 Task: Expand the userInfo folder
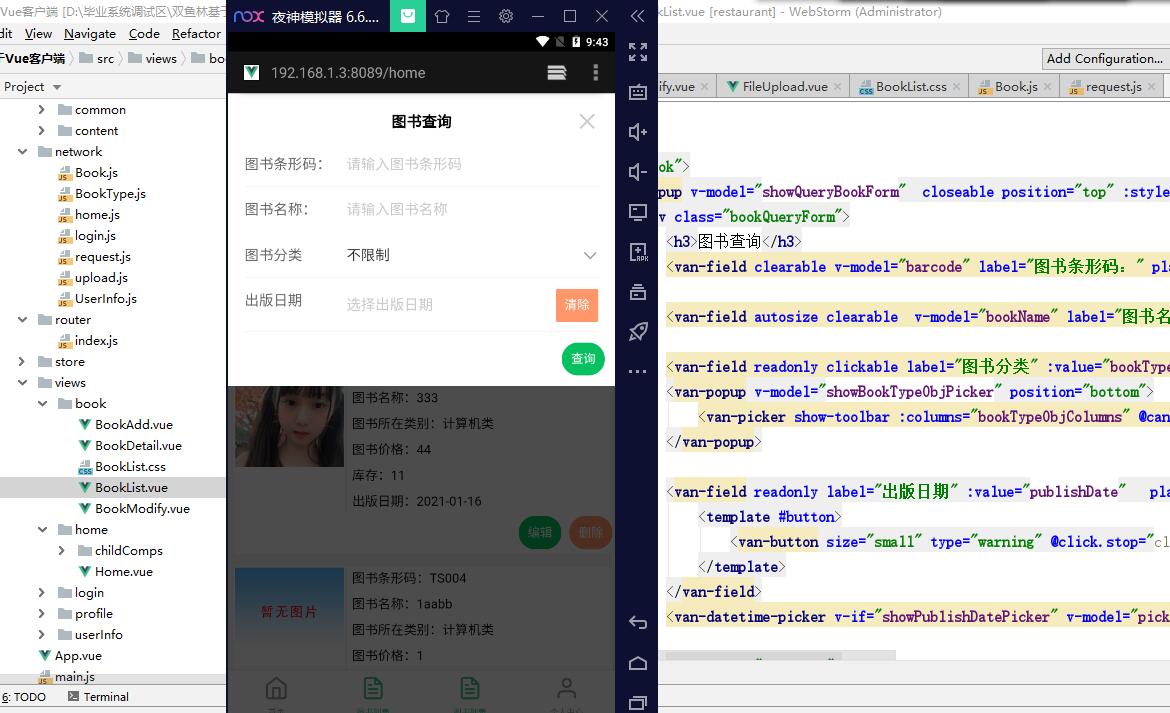pyautogui.click(x=41, y=635)
